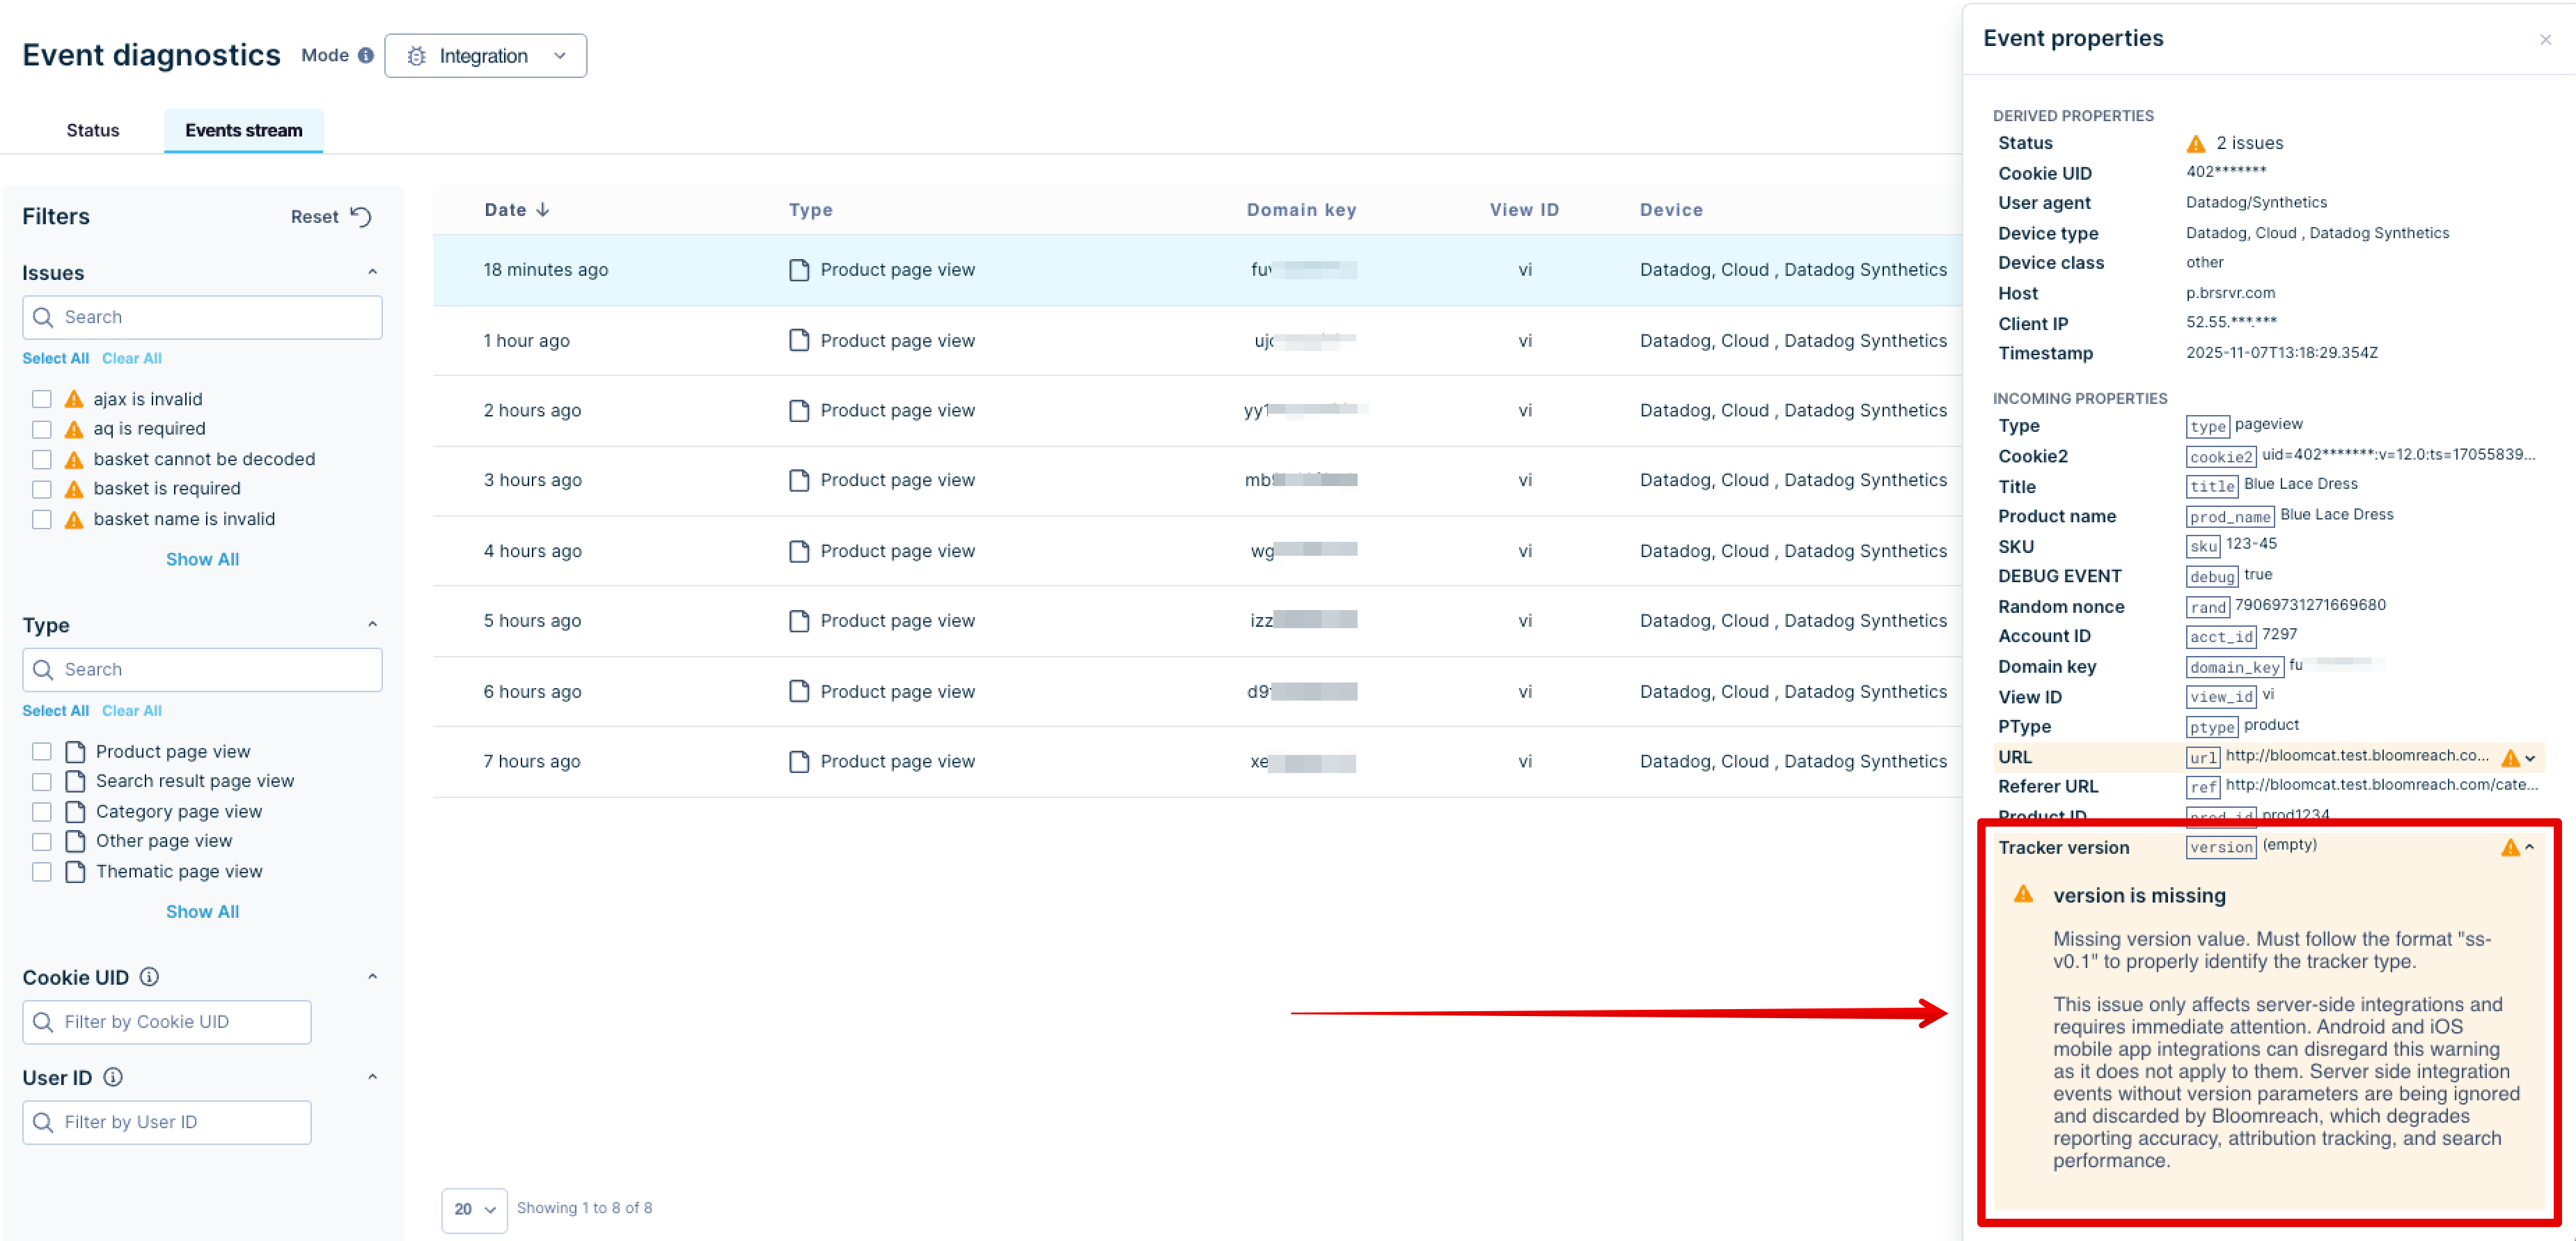Click the URL row warning icon
2576x1241 pixels.
(2510, 758)
